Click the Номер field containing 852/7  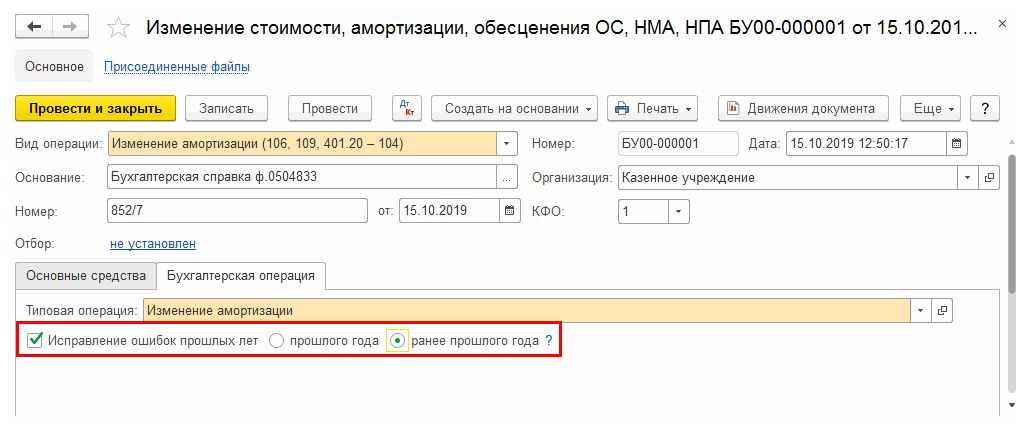point(237,211)
